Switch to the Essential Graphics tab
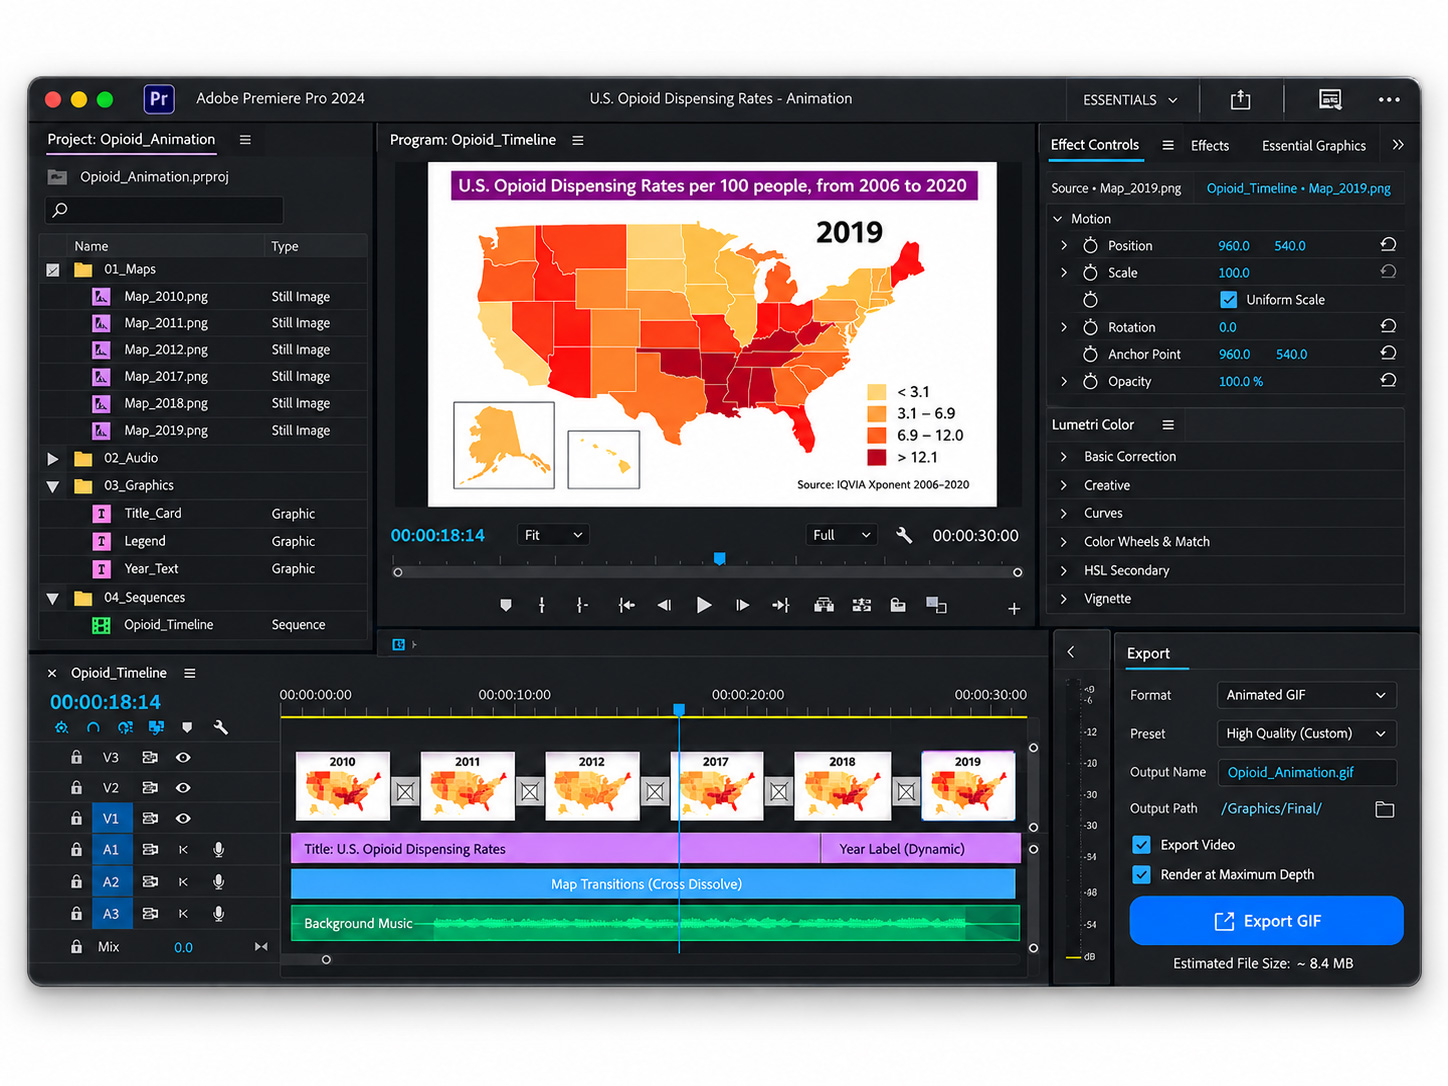 1313,145
